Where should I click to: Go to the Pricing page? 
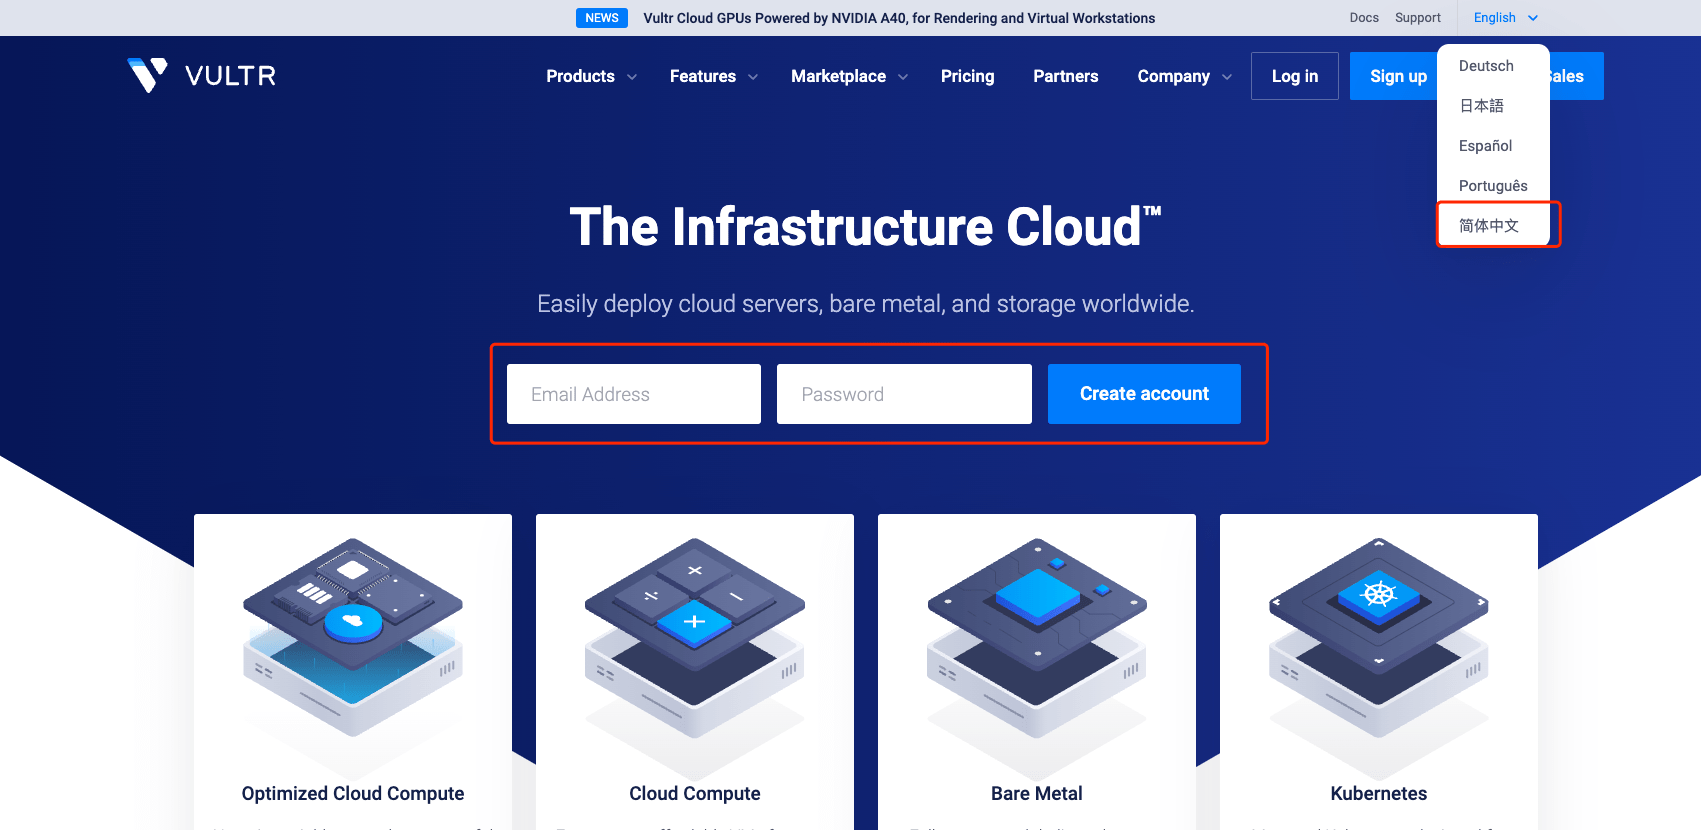click(x=967, y=76)
